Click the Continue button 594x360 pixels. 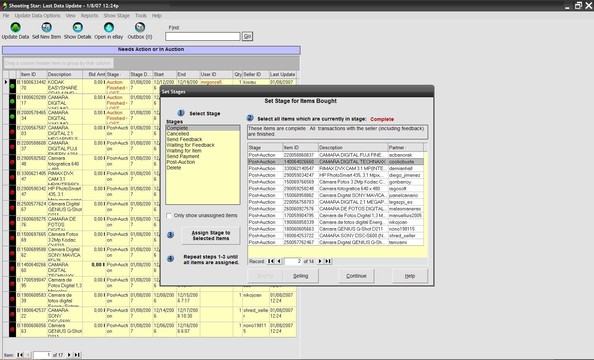[356, 276]
